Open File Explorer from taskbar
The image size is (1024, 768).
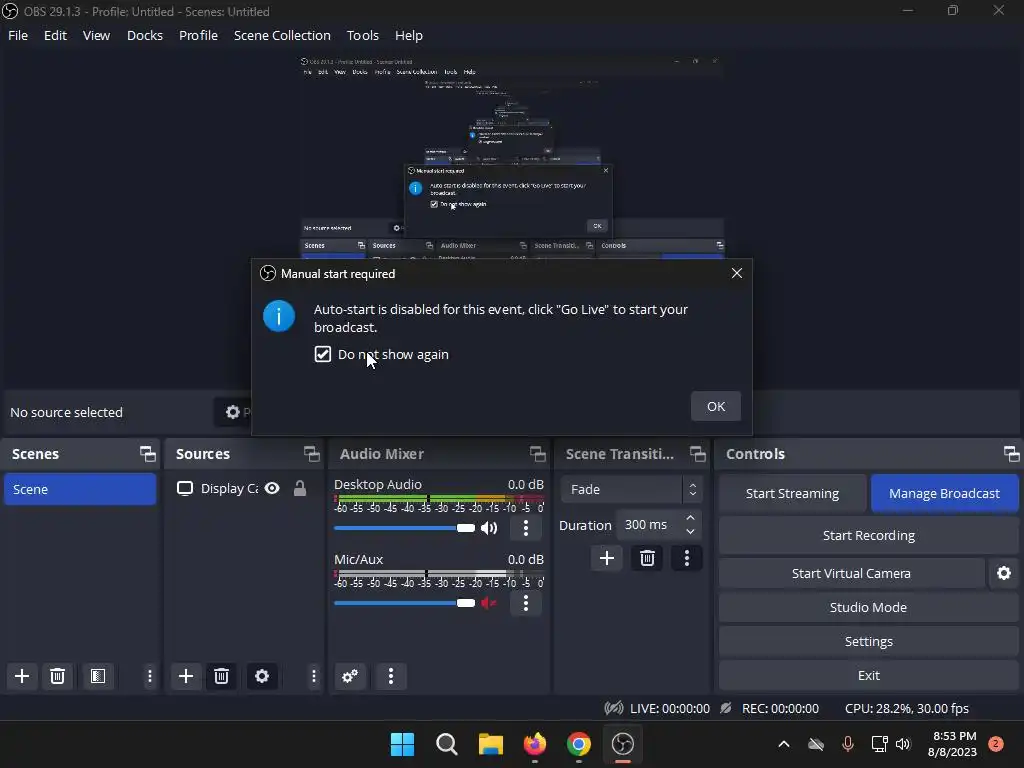click(490, 744)
